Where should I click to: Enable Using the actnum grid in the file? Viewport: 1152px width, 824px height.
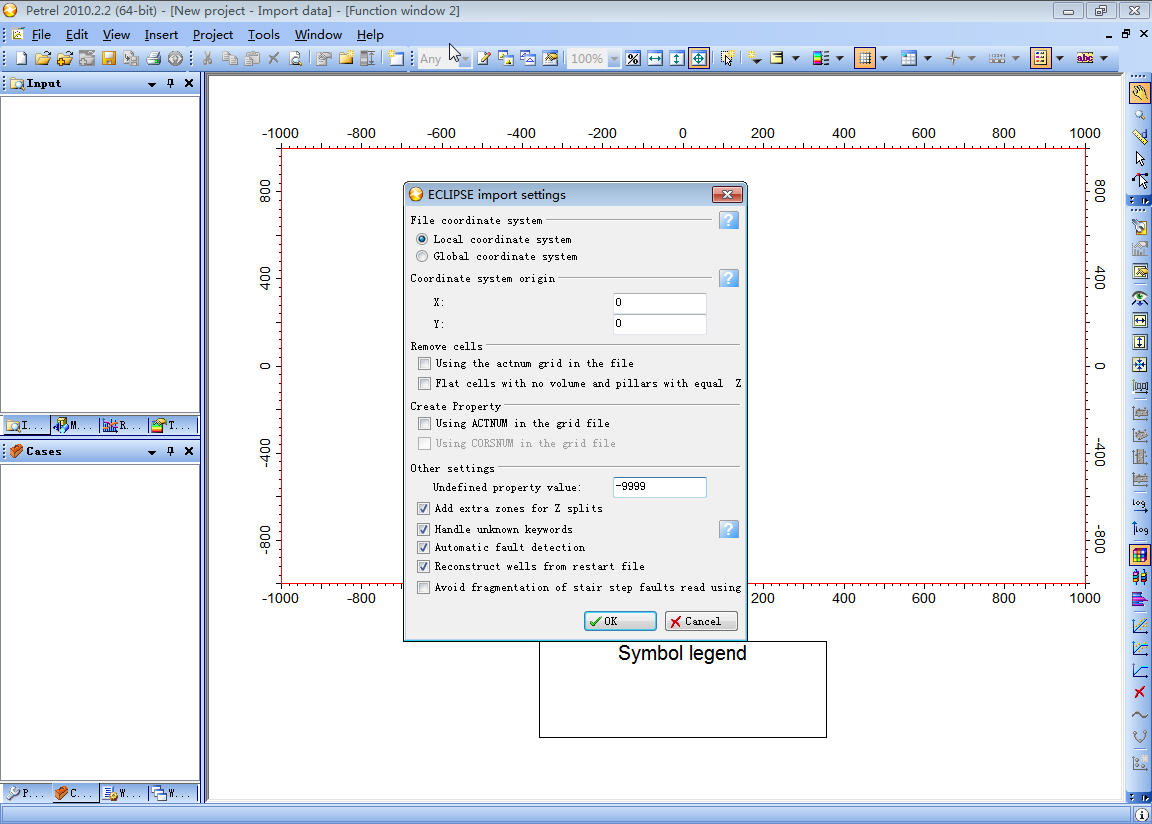pyautogui.click(x=424, y=364)
